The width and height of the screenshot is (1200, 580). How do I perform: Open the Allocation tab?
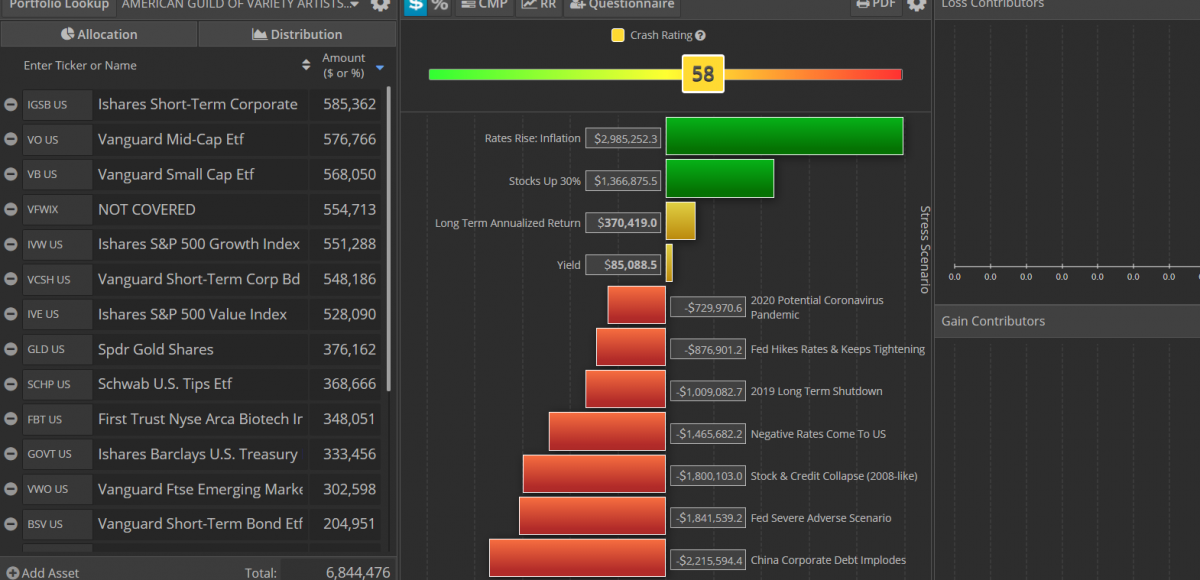pos(99,34)
